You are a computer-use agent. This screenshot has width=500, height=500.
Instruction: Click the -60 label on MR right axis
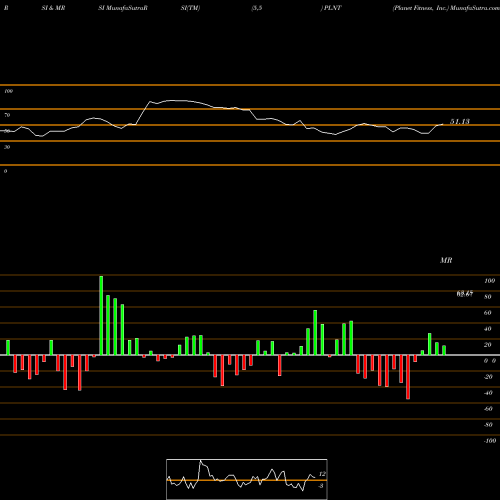coord(488,409)
